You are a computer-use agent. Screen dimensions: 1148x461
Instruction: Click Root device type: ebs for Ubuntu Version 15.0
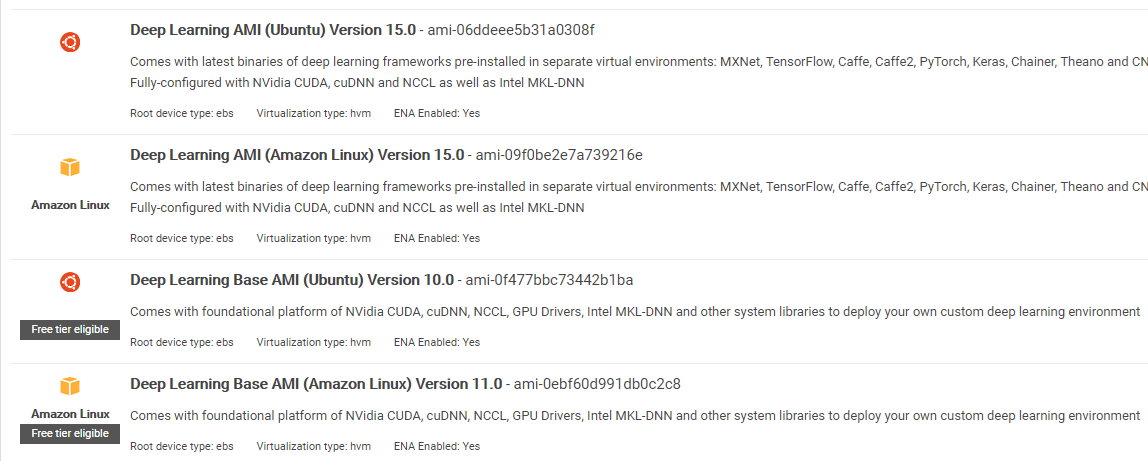tap(182, 113)
